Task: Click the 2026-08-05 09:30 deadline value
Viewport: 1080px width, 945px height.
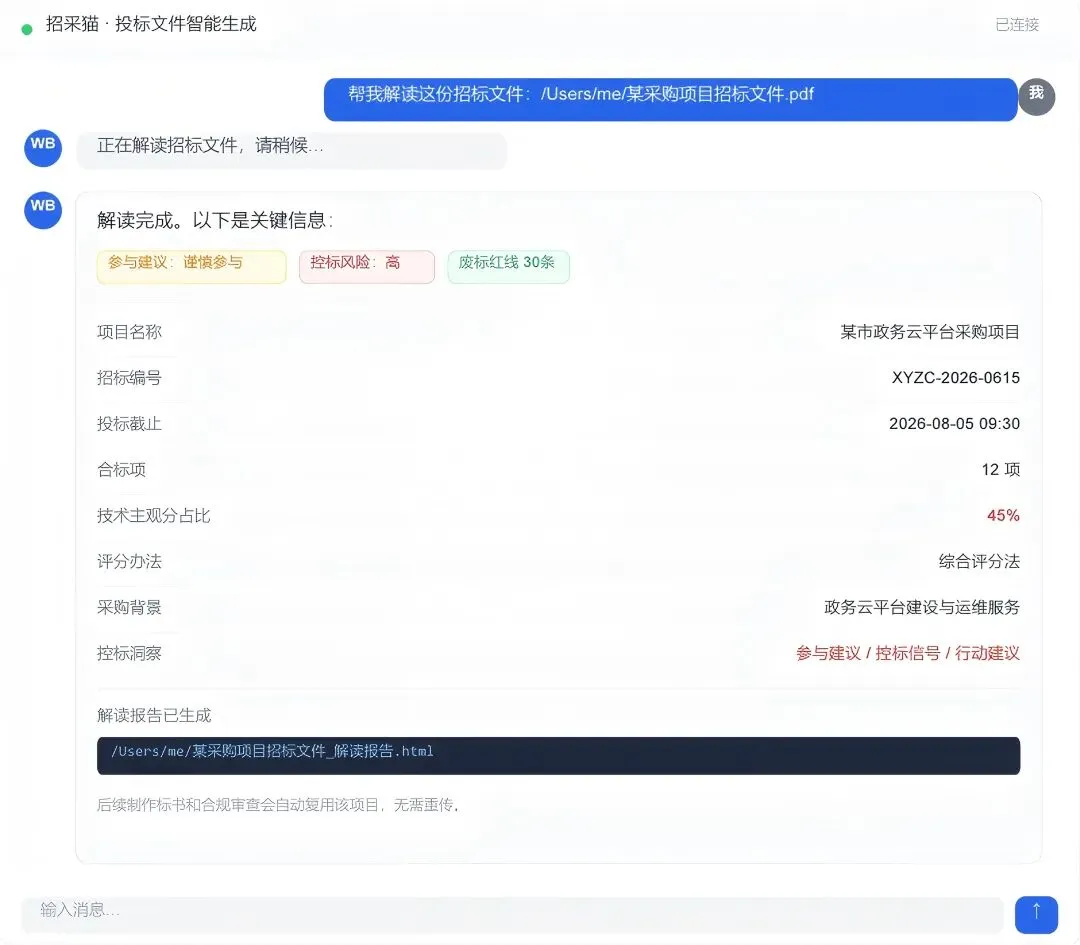Action: 954,424
